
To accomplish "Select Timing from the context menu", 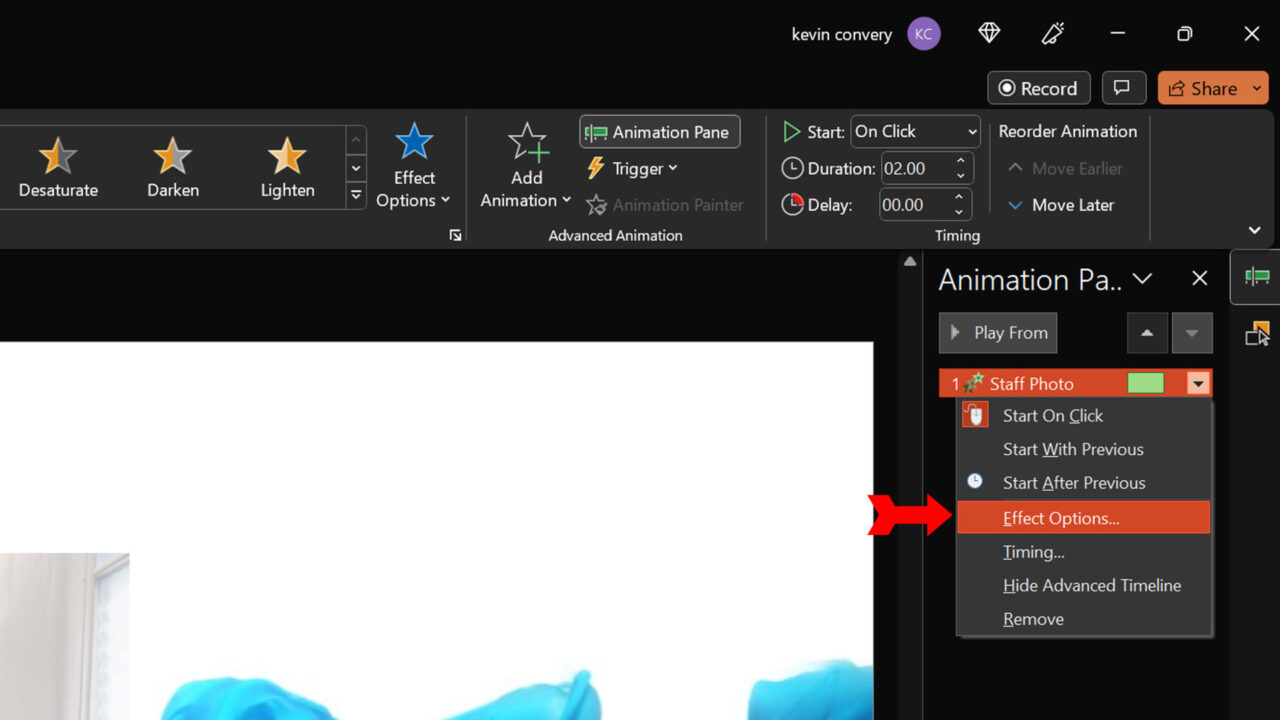I will (x=1034, y=551).
